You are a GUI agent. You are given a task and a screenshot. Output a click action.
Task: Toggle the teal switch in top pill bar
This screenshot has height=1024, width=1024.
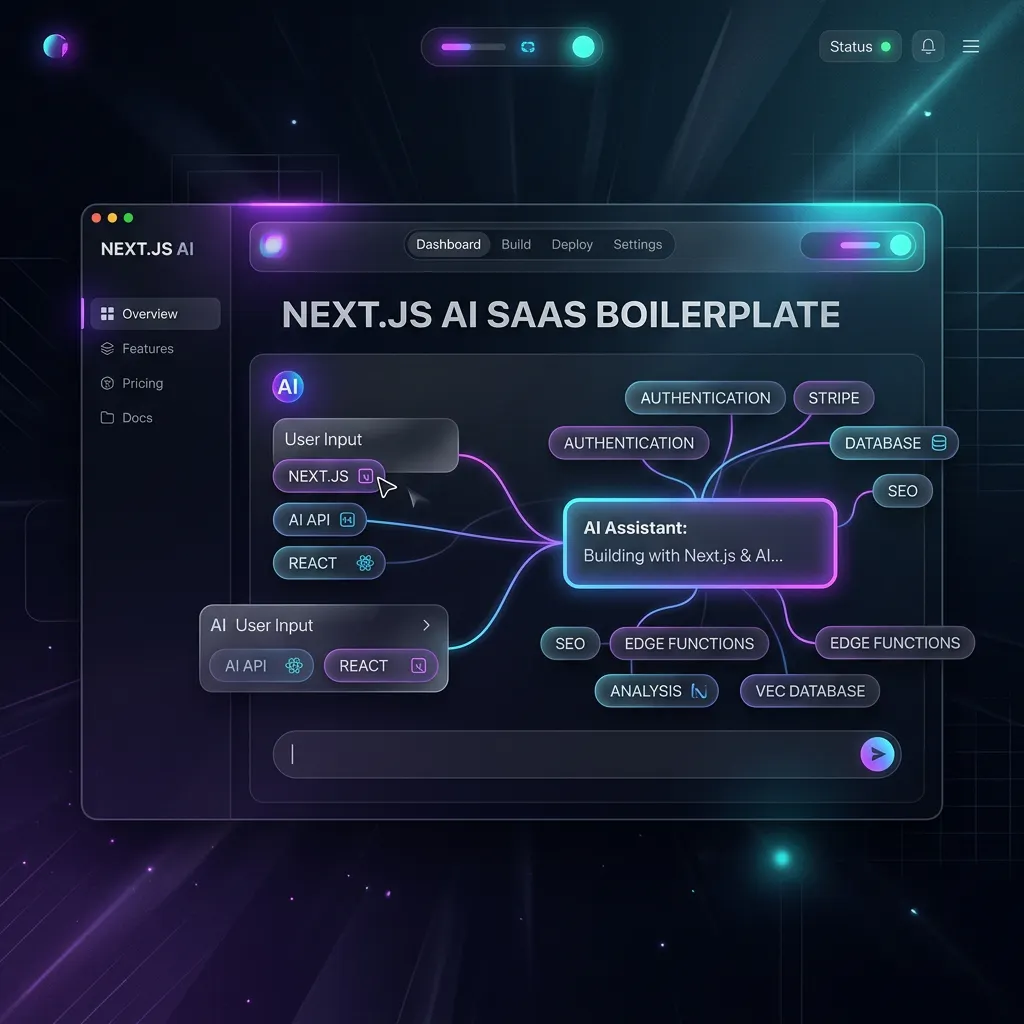tap(583, 47)
